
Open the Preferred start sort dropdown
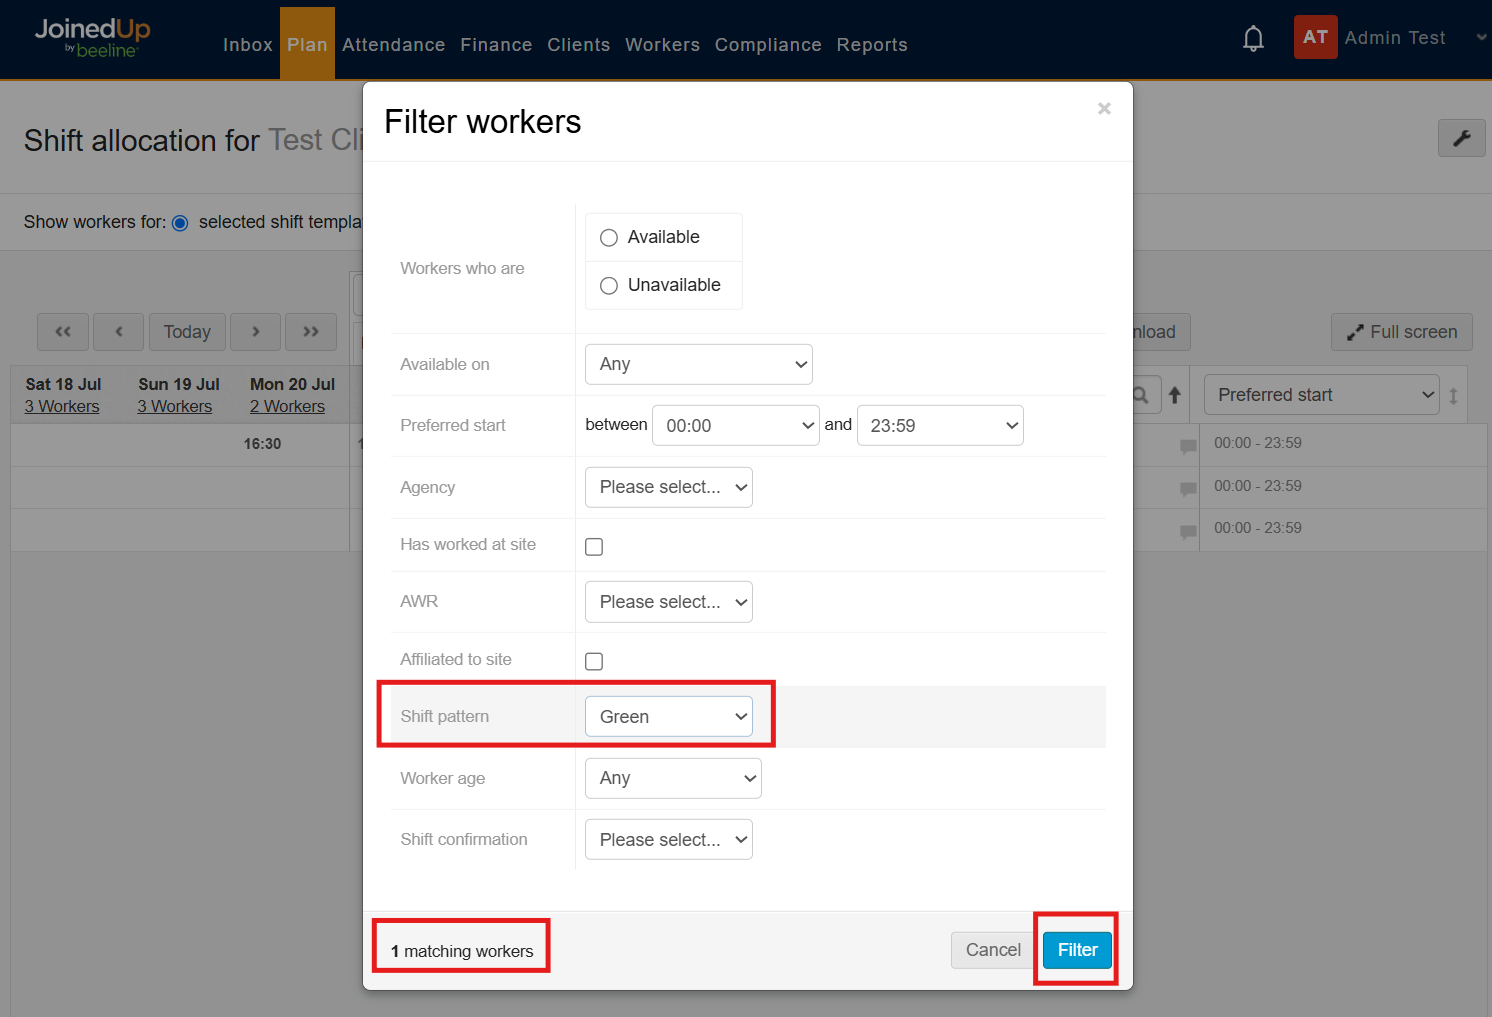[1322, 395]
